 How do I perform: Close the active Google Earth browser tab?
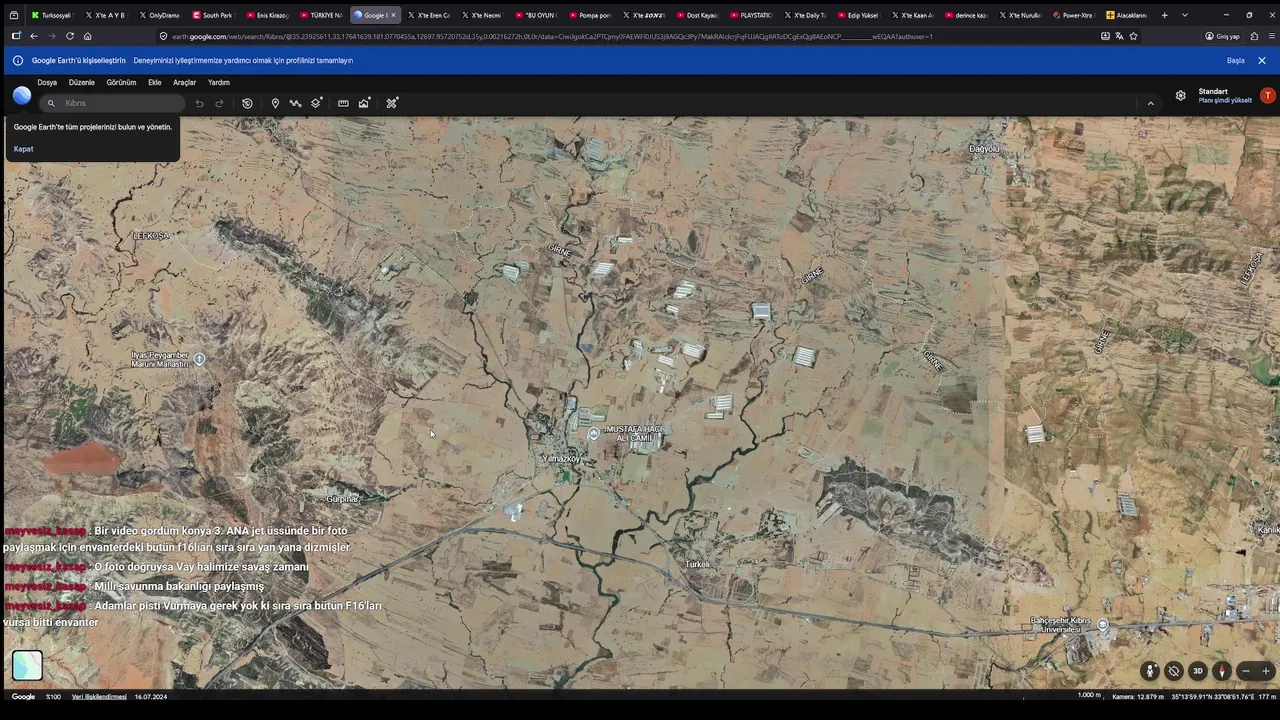click(x=393, y=15)
